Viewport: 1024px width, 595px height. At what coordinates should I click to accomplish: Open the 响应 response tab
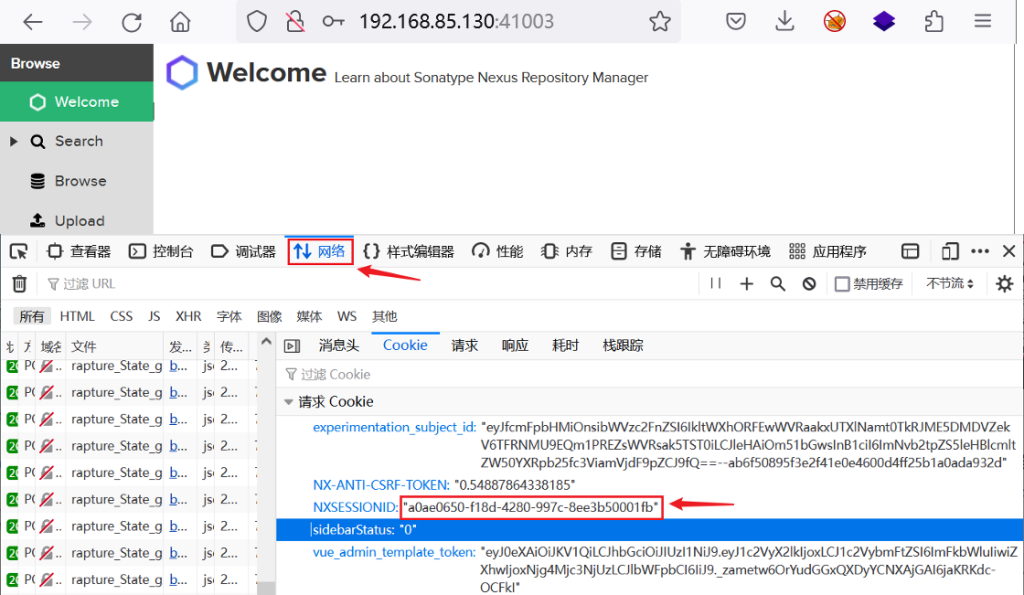515,346
